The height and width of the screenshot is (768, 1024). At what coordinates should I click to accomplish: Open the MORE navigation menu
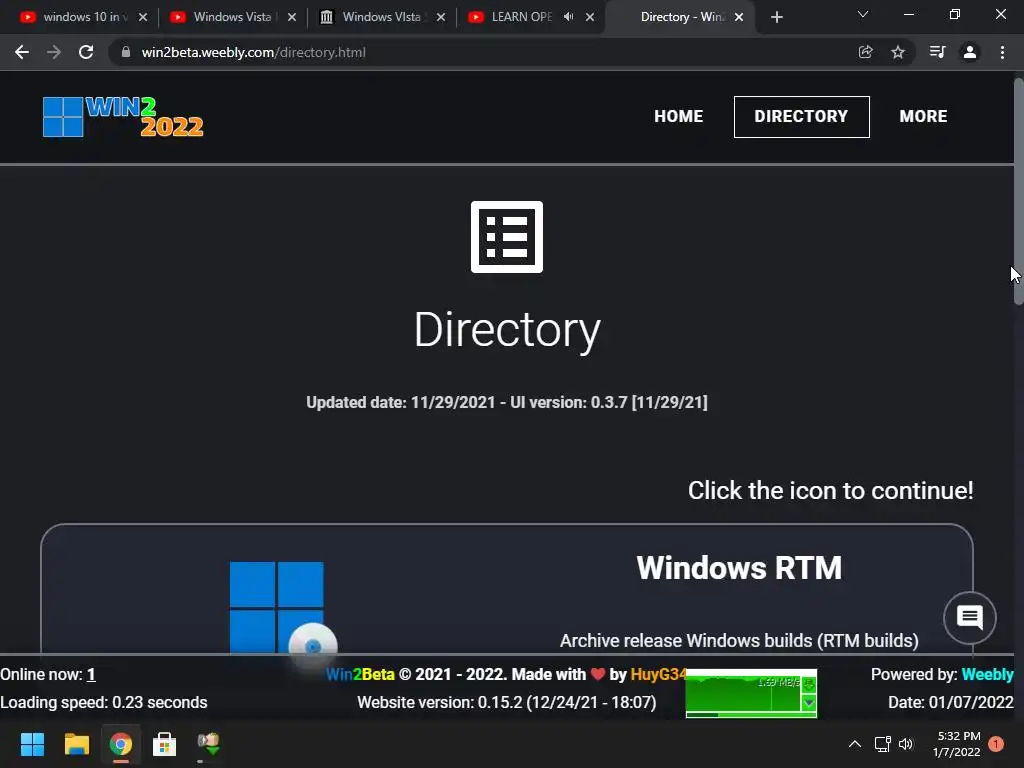tap(923, 116)
